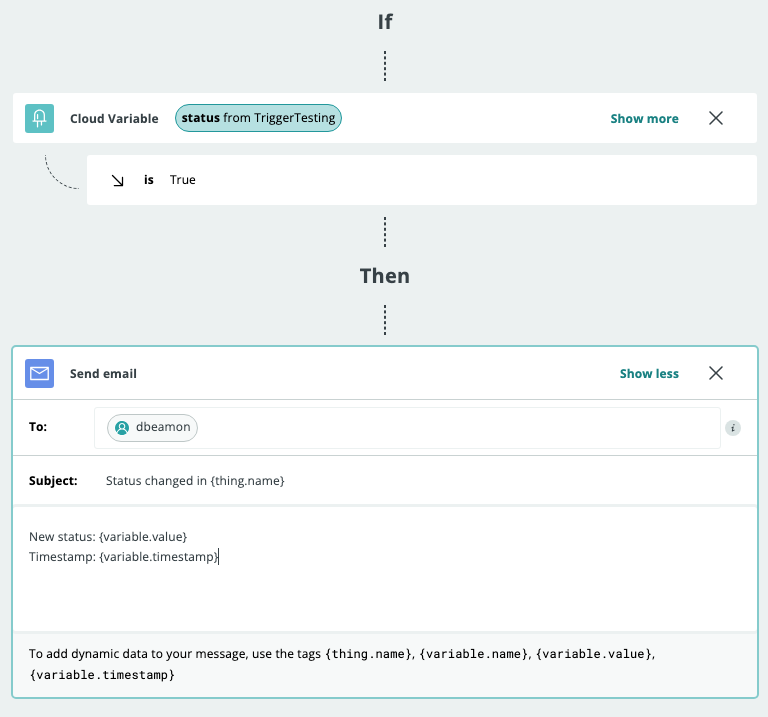Select the status from TriggerTesting chip

(x=258, y=118)
